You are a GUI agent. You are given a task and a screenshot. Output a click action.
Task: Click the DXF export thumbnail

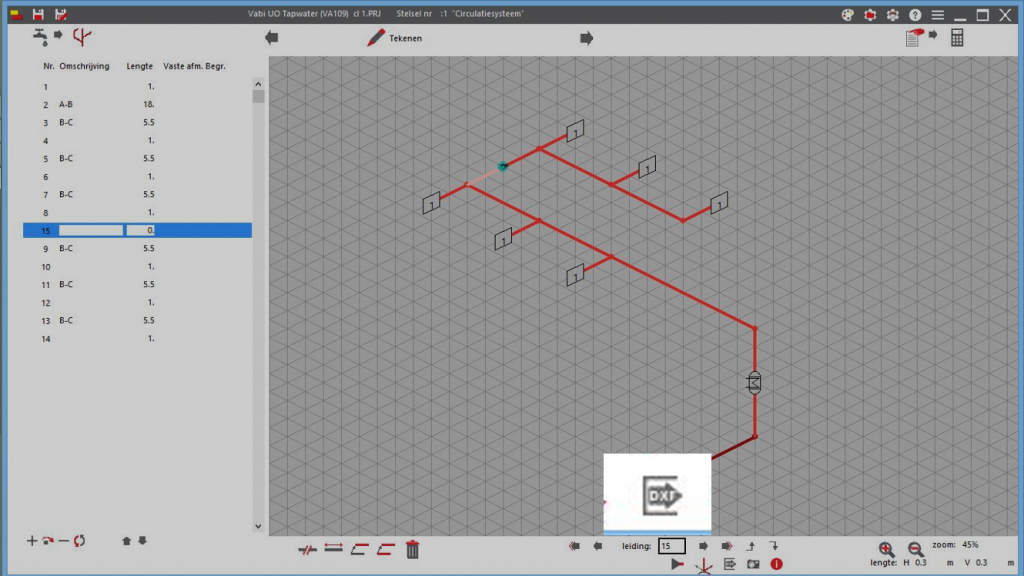(658, 494)
